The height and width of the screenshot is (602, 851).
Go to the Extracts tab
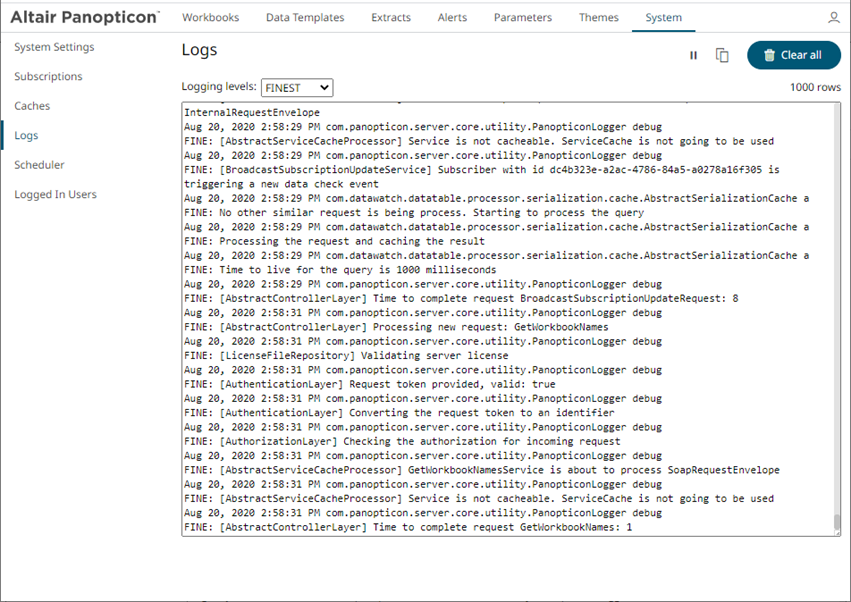coord(390,18)
